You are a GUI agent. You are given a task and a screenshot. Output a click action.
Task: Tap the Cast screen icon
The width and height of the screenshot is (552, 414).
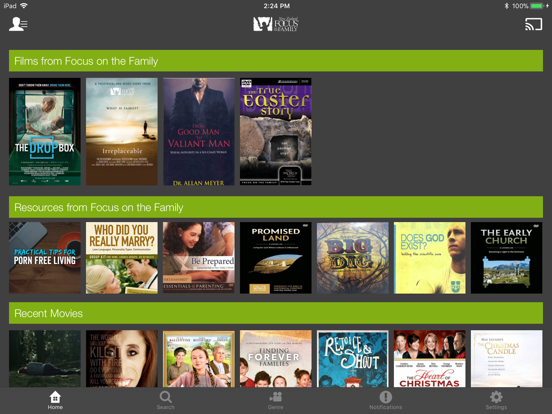point(533,24)
